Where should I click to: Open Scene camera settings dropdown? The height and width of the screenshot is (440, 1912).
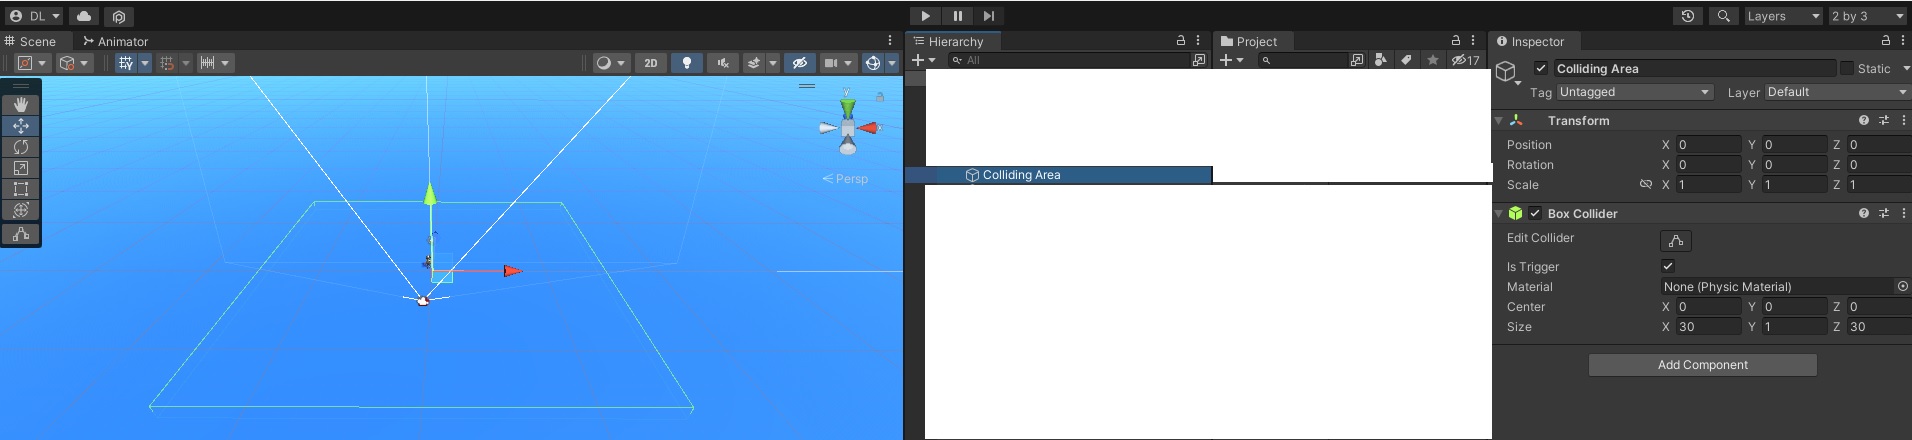tap(838, 63)
